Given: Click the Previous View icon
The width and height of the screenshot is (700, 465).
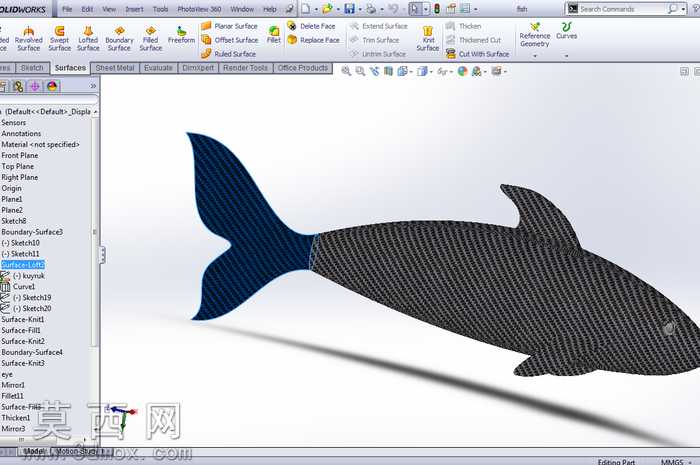Looking at the screenshot, I should [374, 71].
